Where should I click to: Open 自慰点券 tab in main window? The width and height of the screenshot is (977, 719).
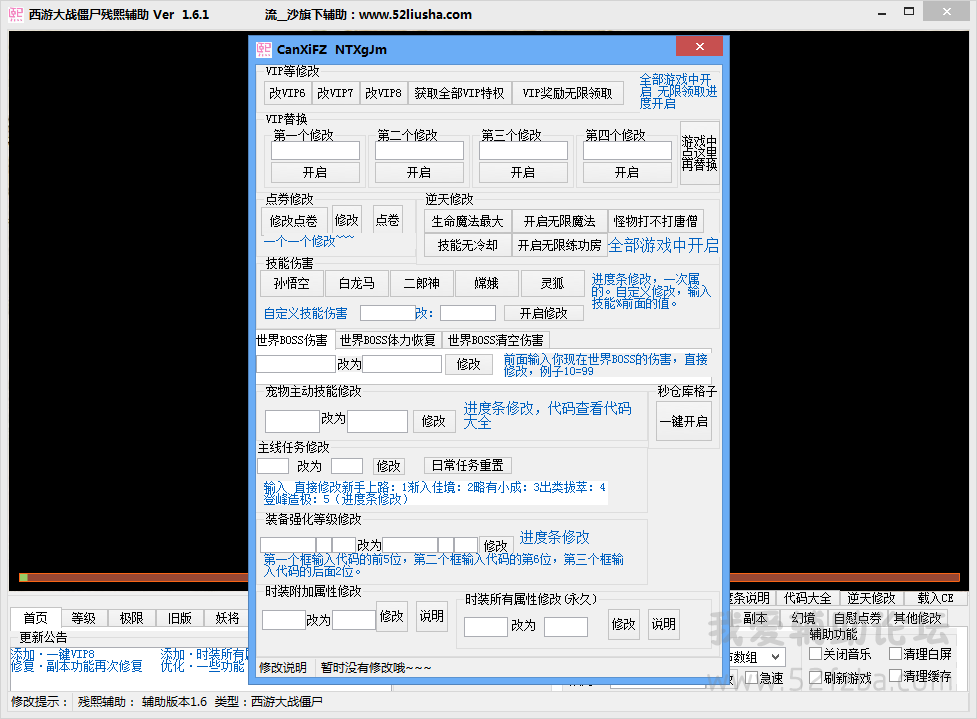[x=858, y=618]
